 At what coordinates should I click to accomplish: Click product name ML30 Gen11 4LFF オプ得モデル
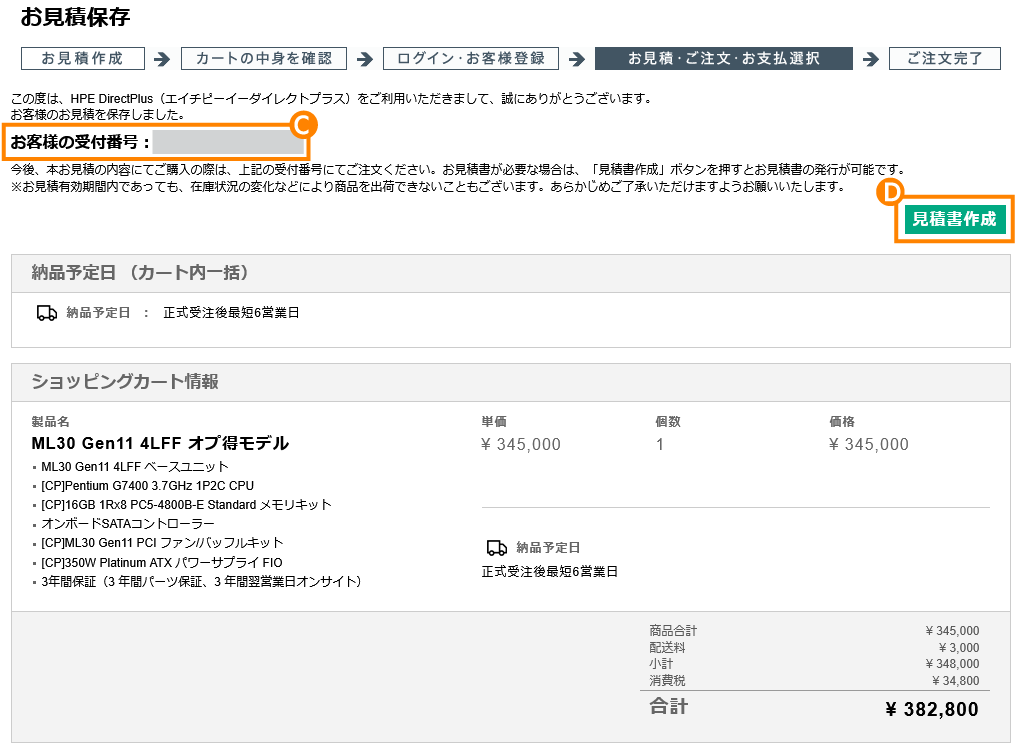[x=160, y=444]
